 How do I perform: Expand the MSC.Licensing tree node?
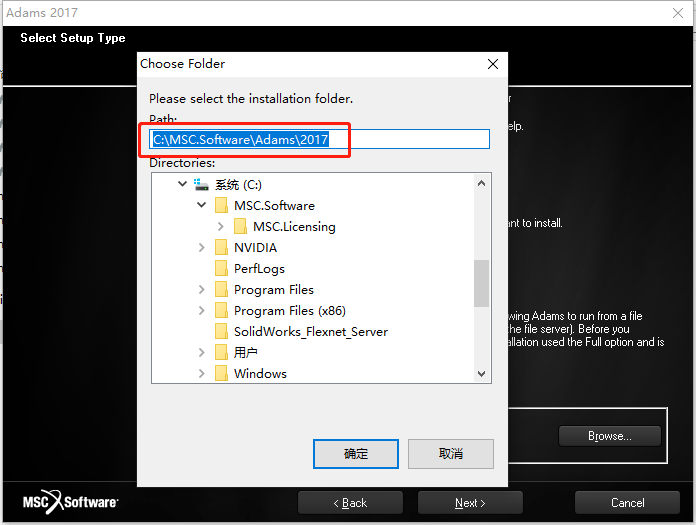point(221,226)
